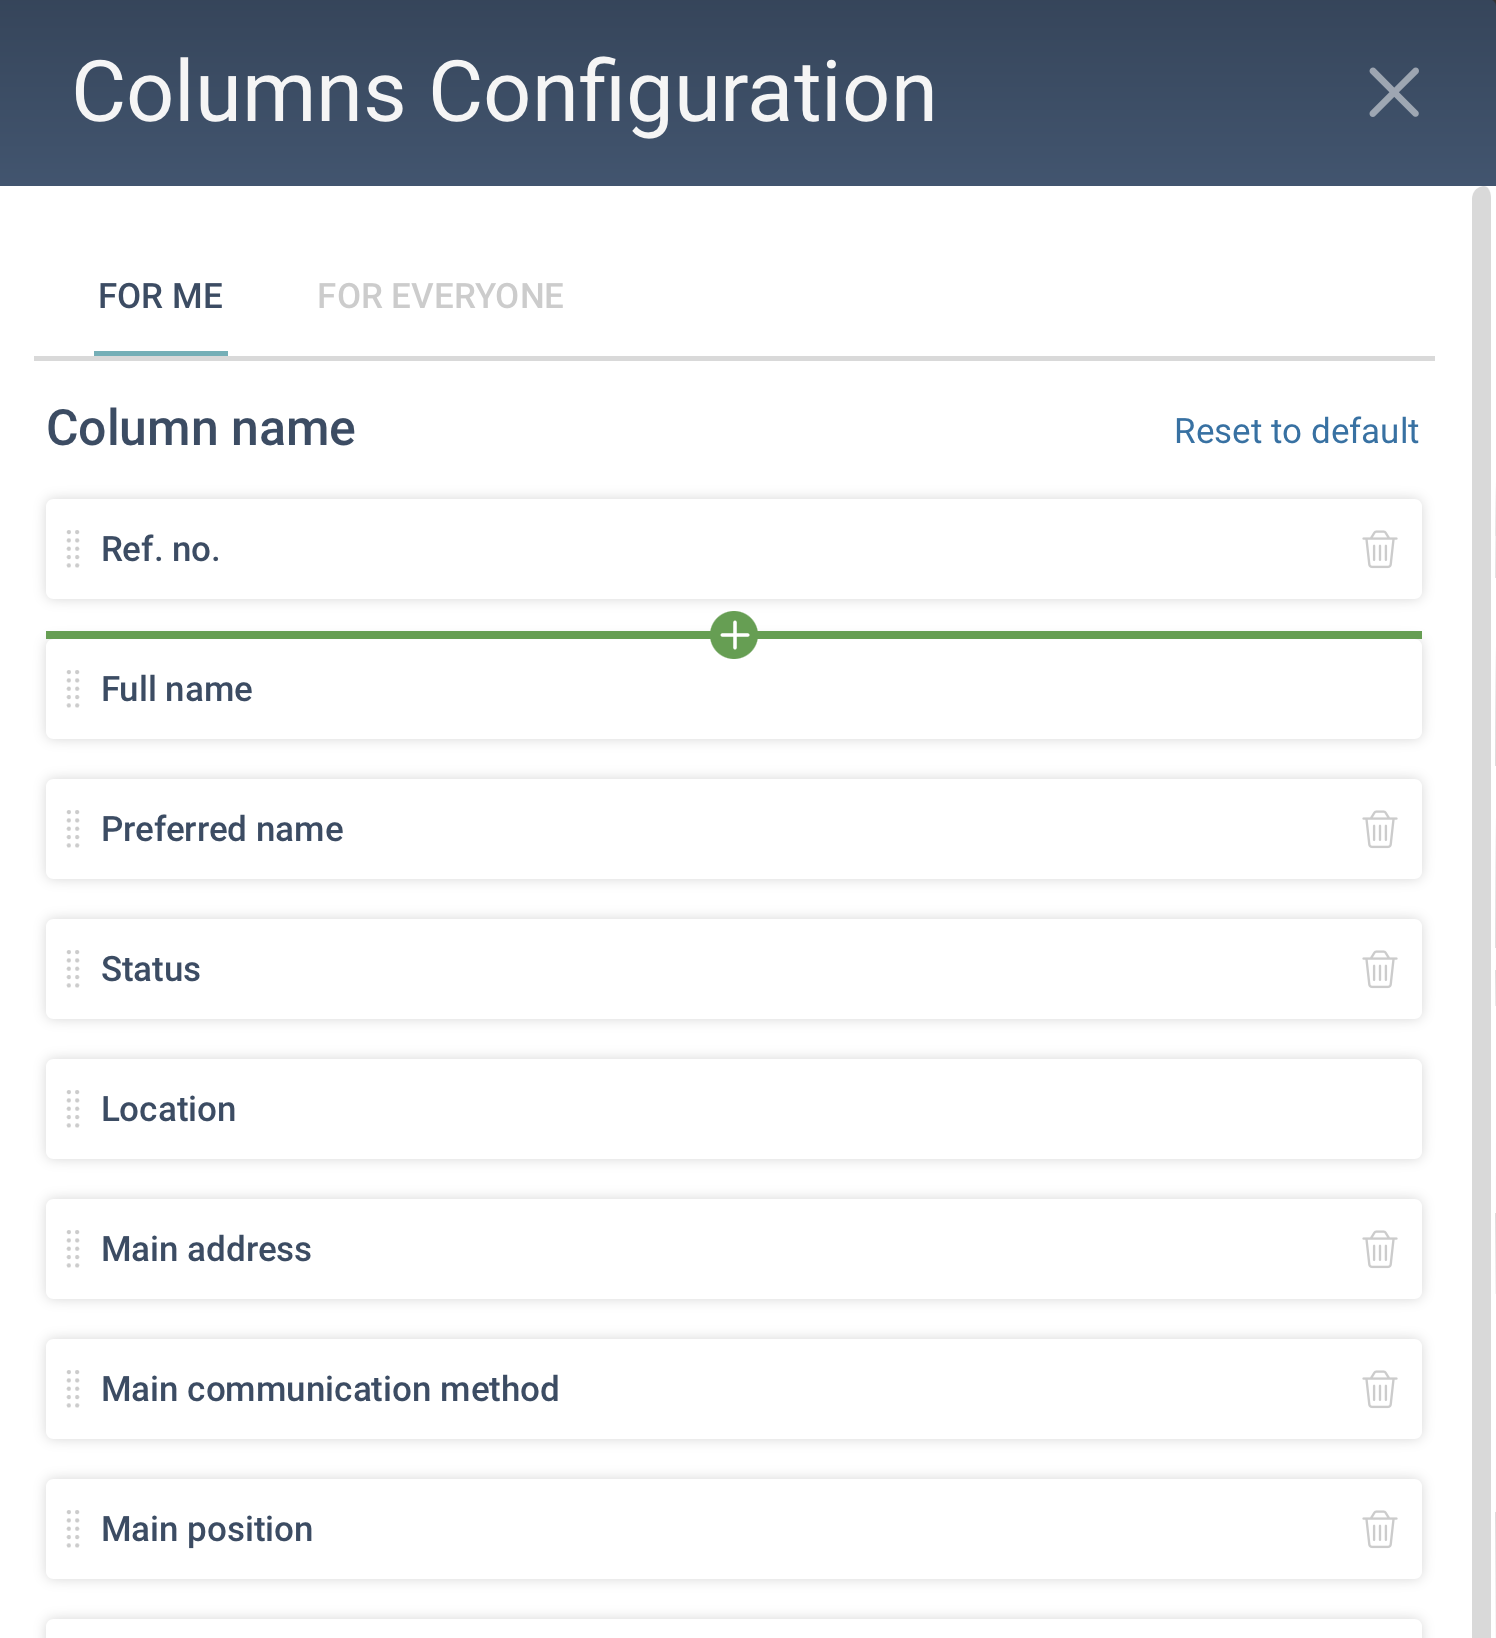Image resolution: width=1496 pixels, height=1638 pixels.
Task: Click the Main communication method row
Action: click(734, 1389)
